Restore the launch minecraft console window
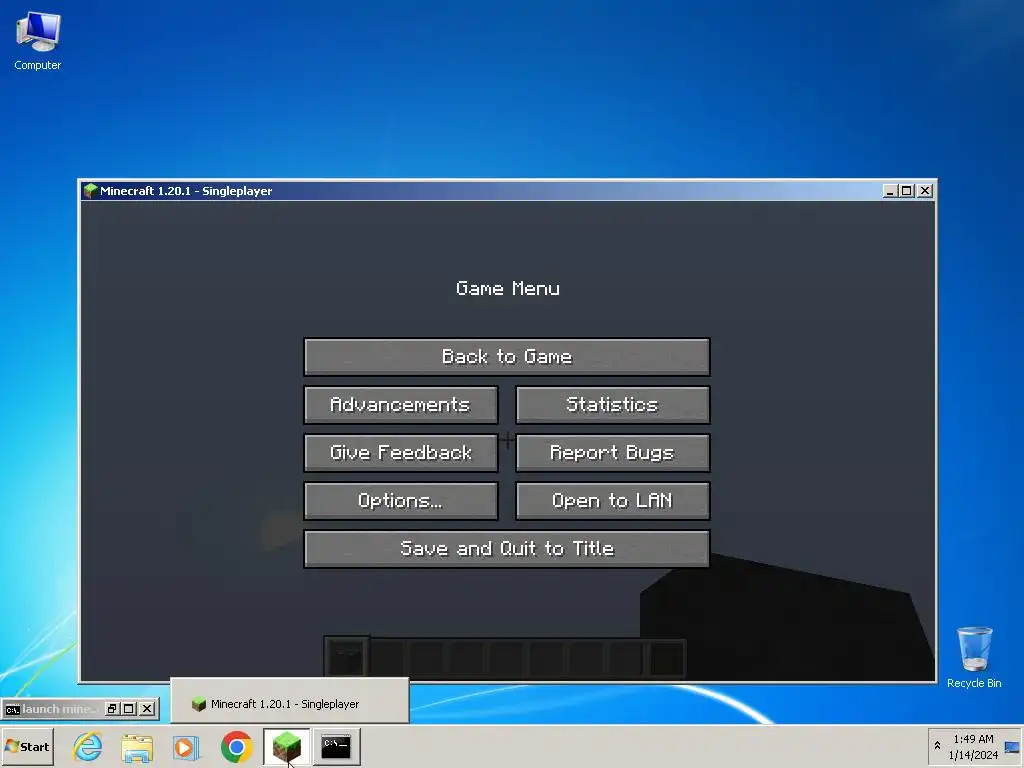The image size is (1024, 768). click(112, 709)
